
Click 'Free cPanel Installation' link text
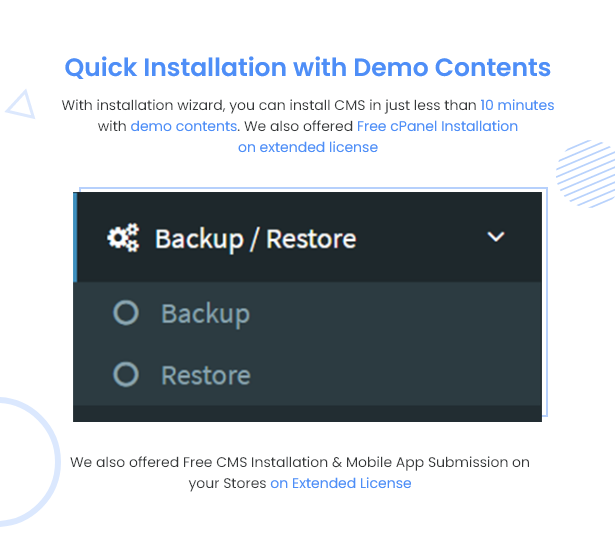click(x=437, y=126)
